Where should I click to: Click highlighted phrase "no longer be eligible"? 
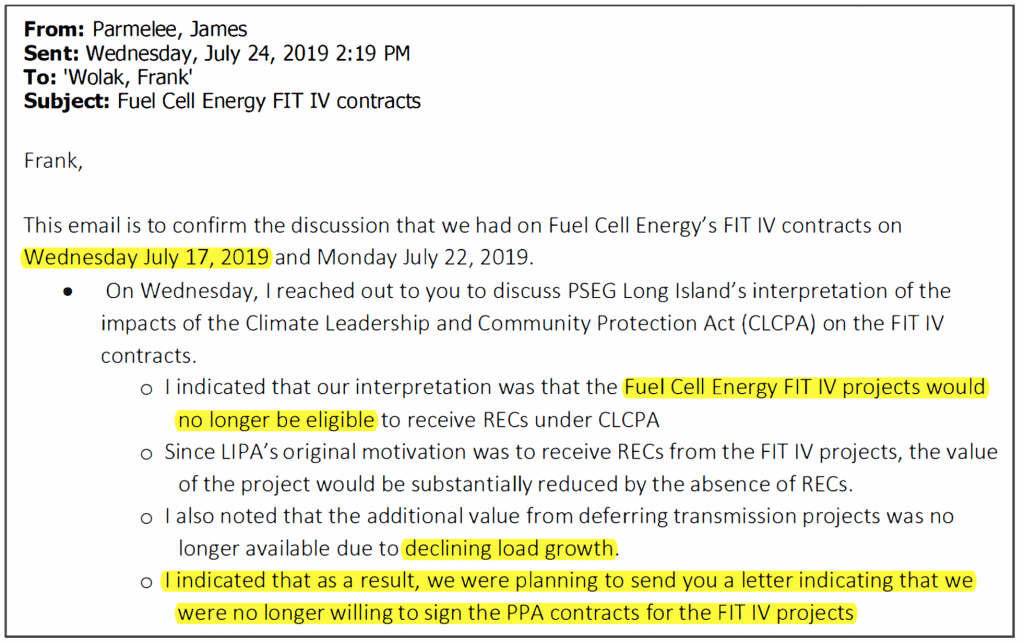click(x=277, y=419)
